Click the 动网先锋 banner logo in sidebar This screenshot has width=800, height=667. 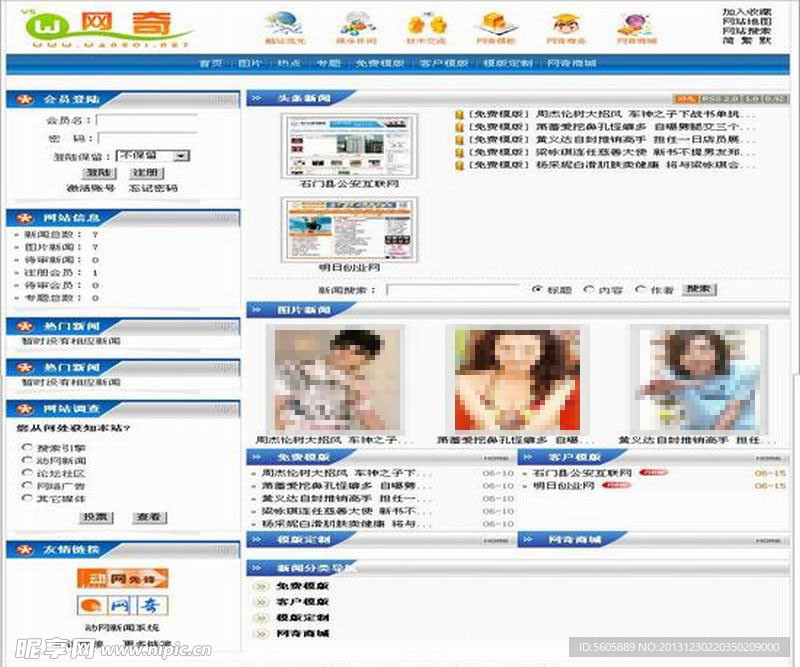[x=122, y=578]
